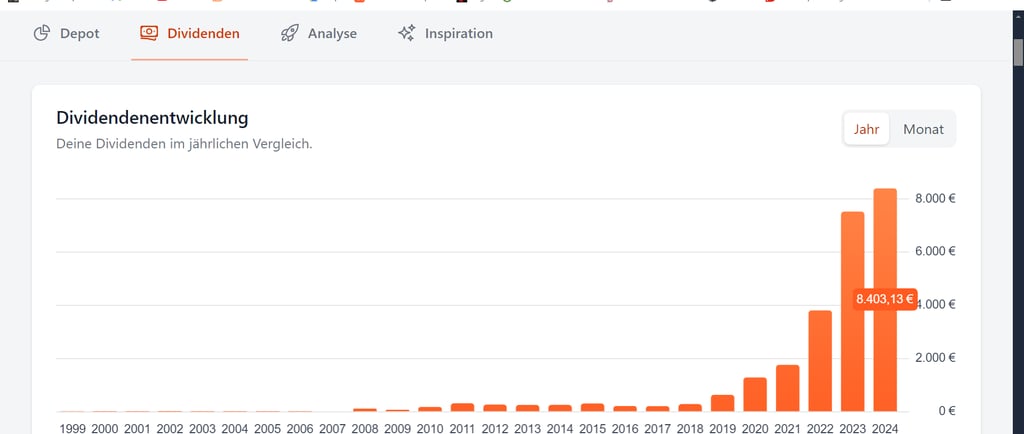Switch the chart to Jahr view
This screenshot has height=434, width=1024.
pyautogui.click(x=866, y=129)
